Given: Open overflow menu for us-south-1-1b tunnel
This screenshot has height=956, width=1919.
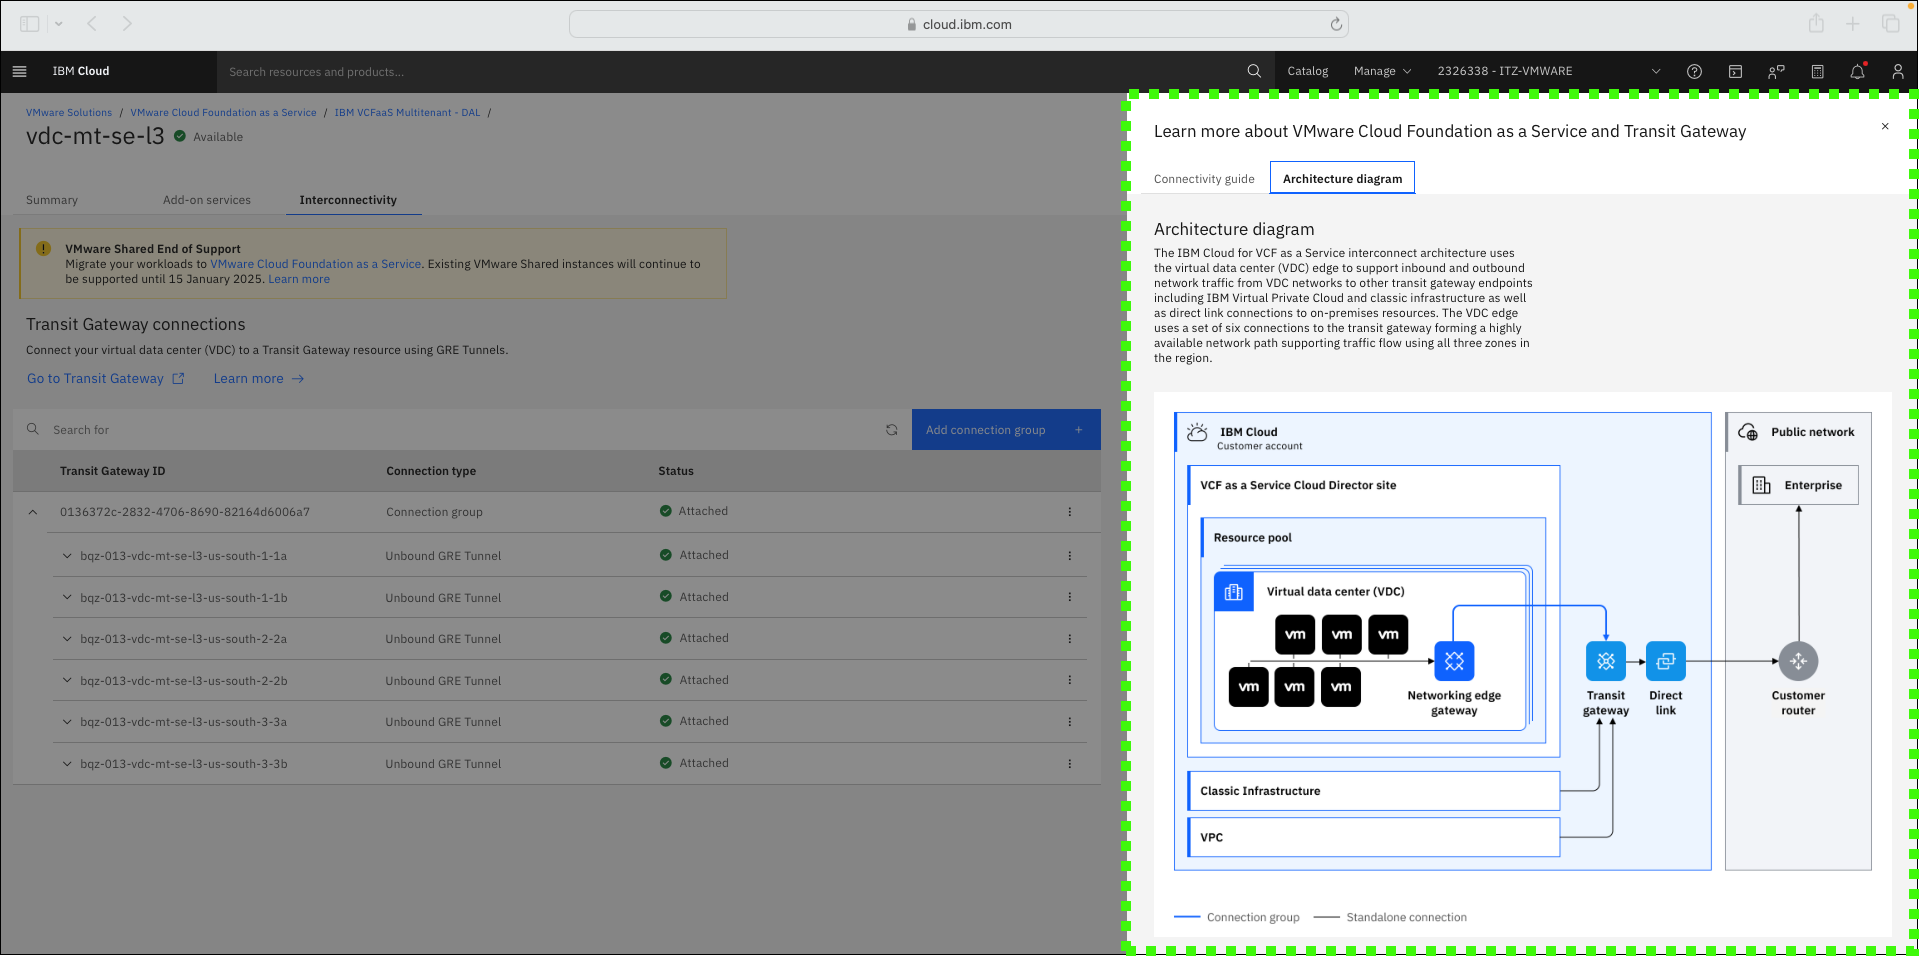Looking at the screenshot, I should click(x=1069, y=597).
